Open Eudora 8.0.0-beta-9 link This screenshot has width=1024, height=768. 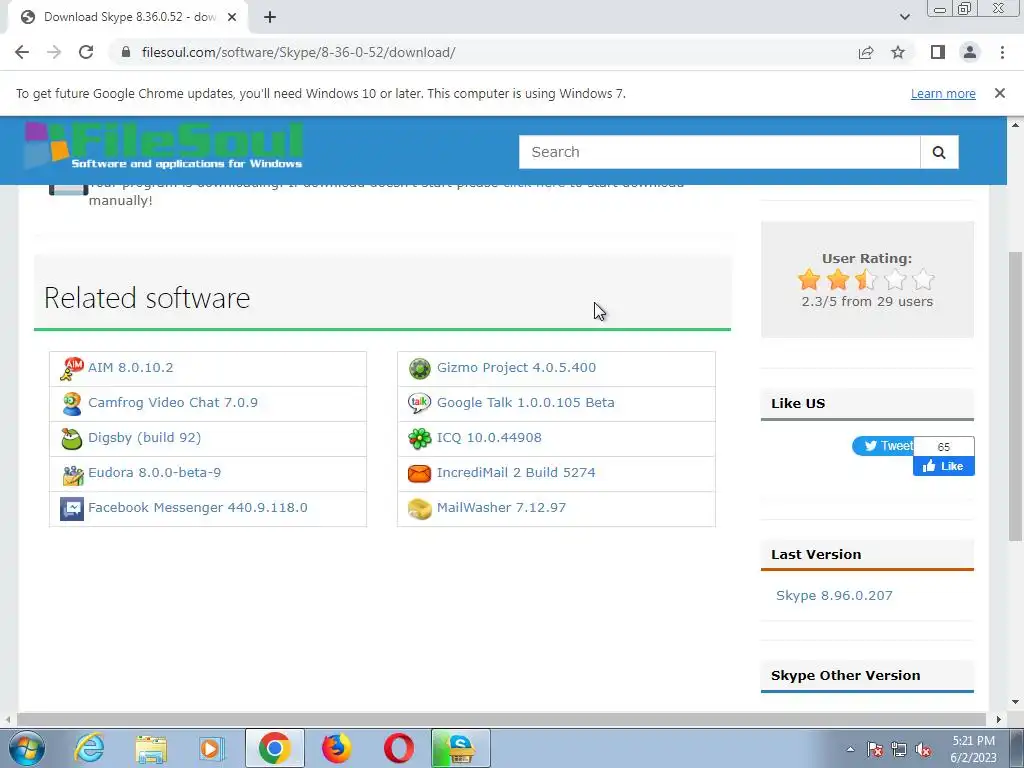[x=155, y=473]
